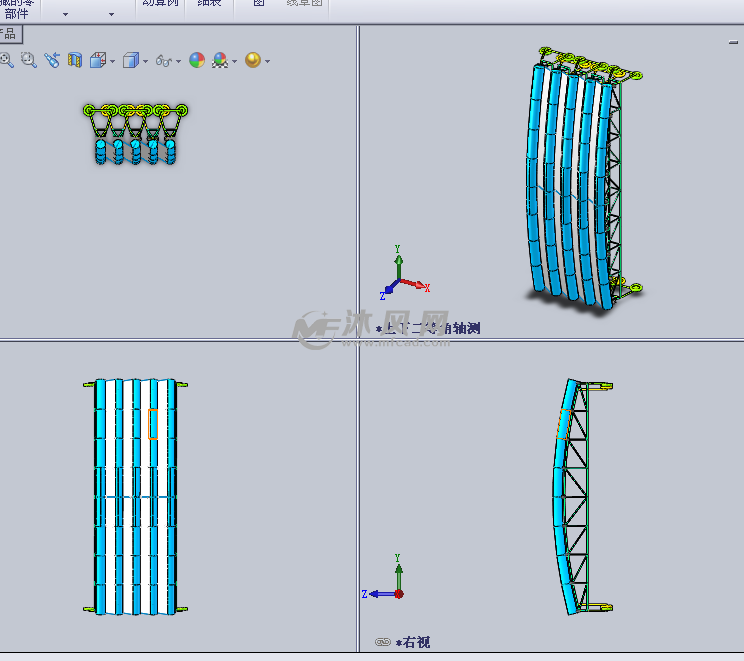The image size is (744, 661).
Task: Select the Zoom to Area magnifier icon
Action: point(28,60)
